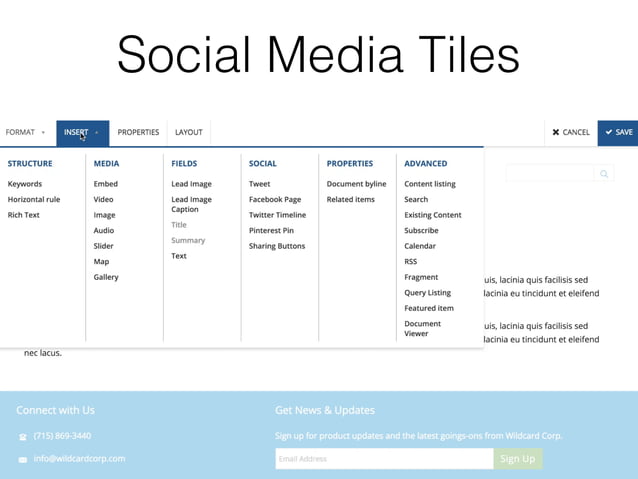Select the Text field entry
This screenshot has width=638, height=479.
point(179,256)
